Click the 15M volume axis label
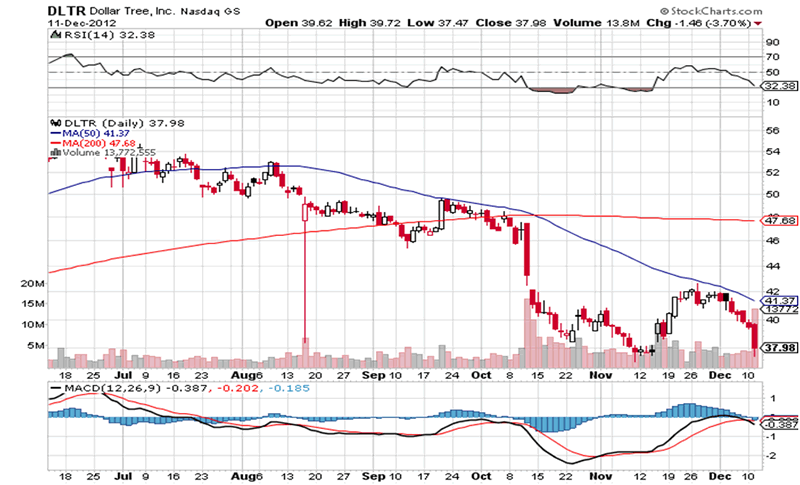The height and width of the screenshot is (485, 800). pos(32,304)
